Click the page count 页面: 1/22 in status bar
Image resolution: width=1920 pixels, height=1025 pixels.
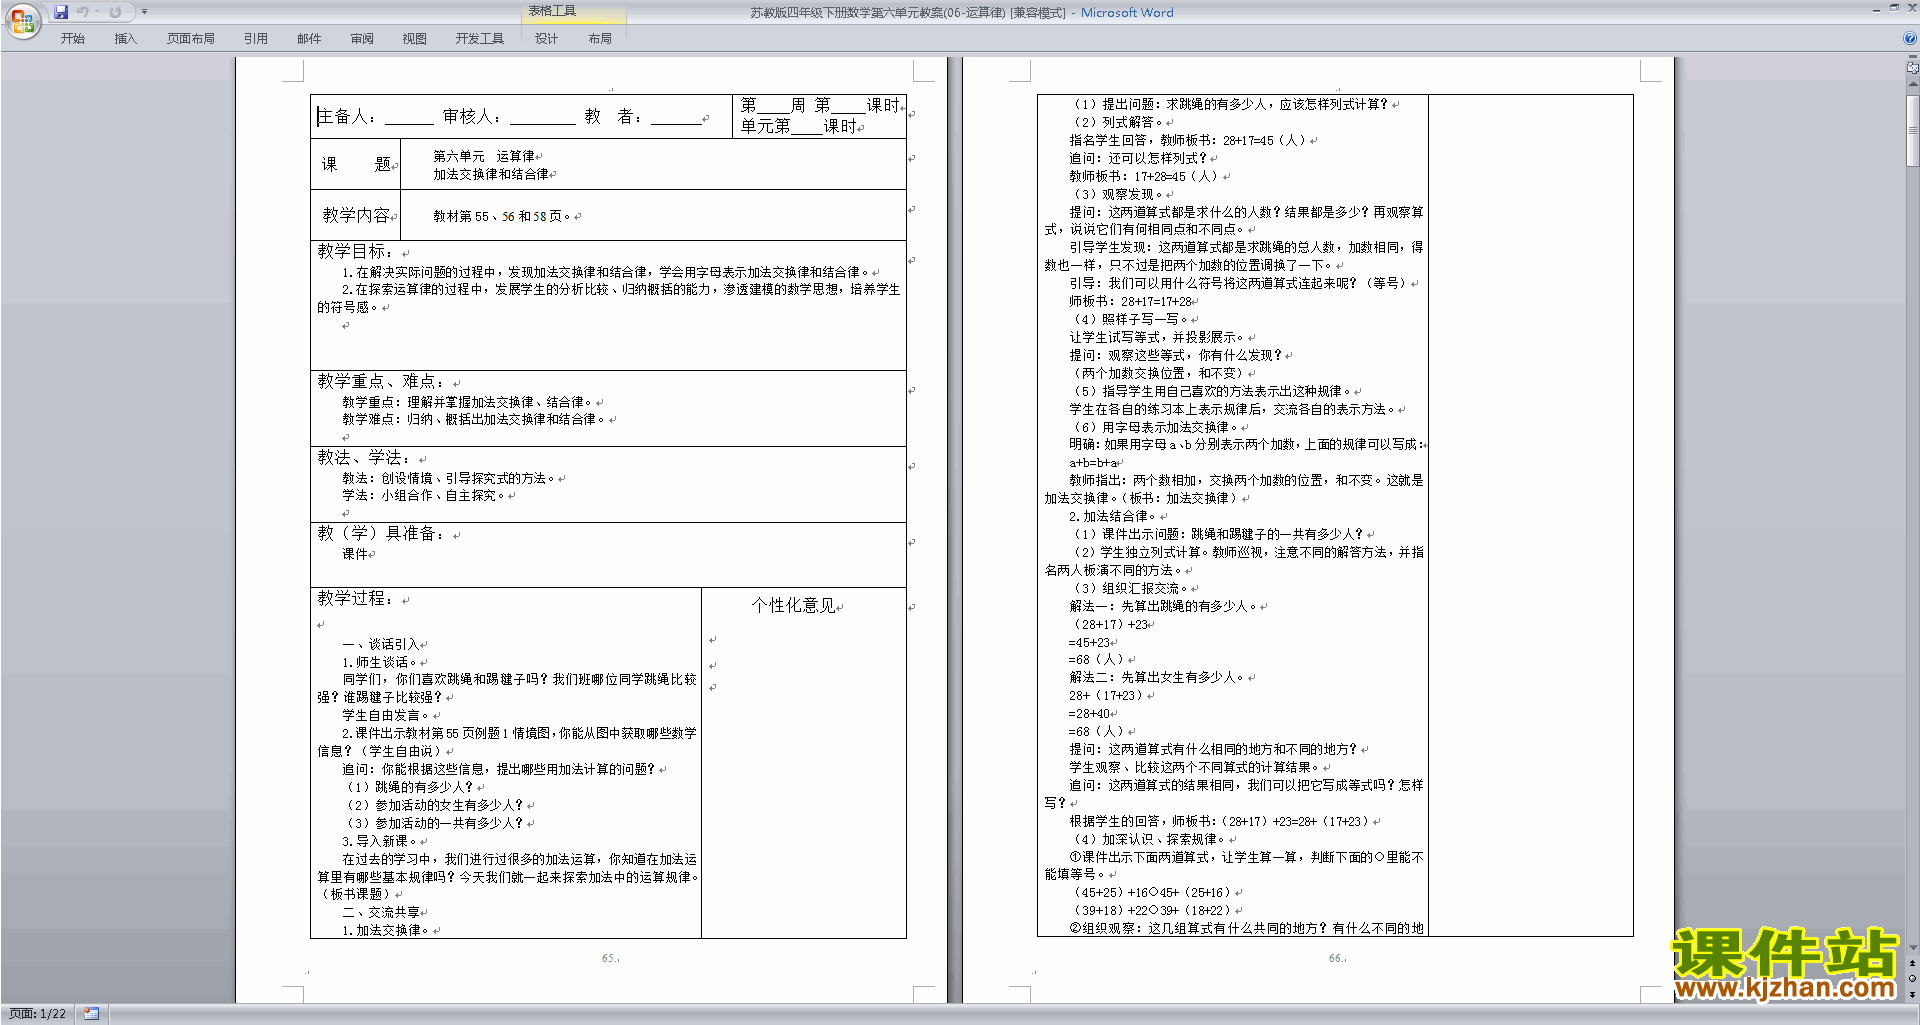coord(37,1014)
